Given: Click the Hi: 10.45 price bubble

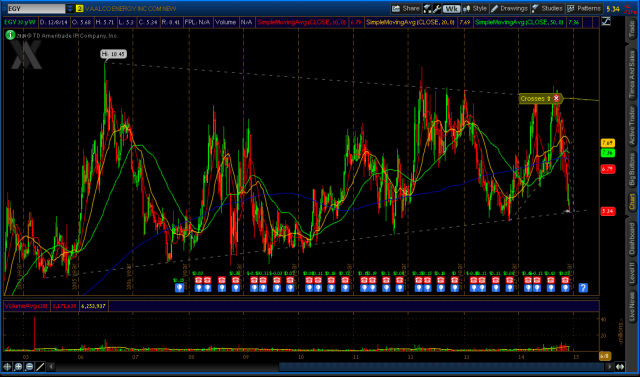Looking at the screenshot, I should 113,54.
